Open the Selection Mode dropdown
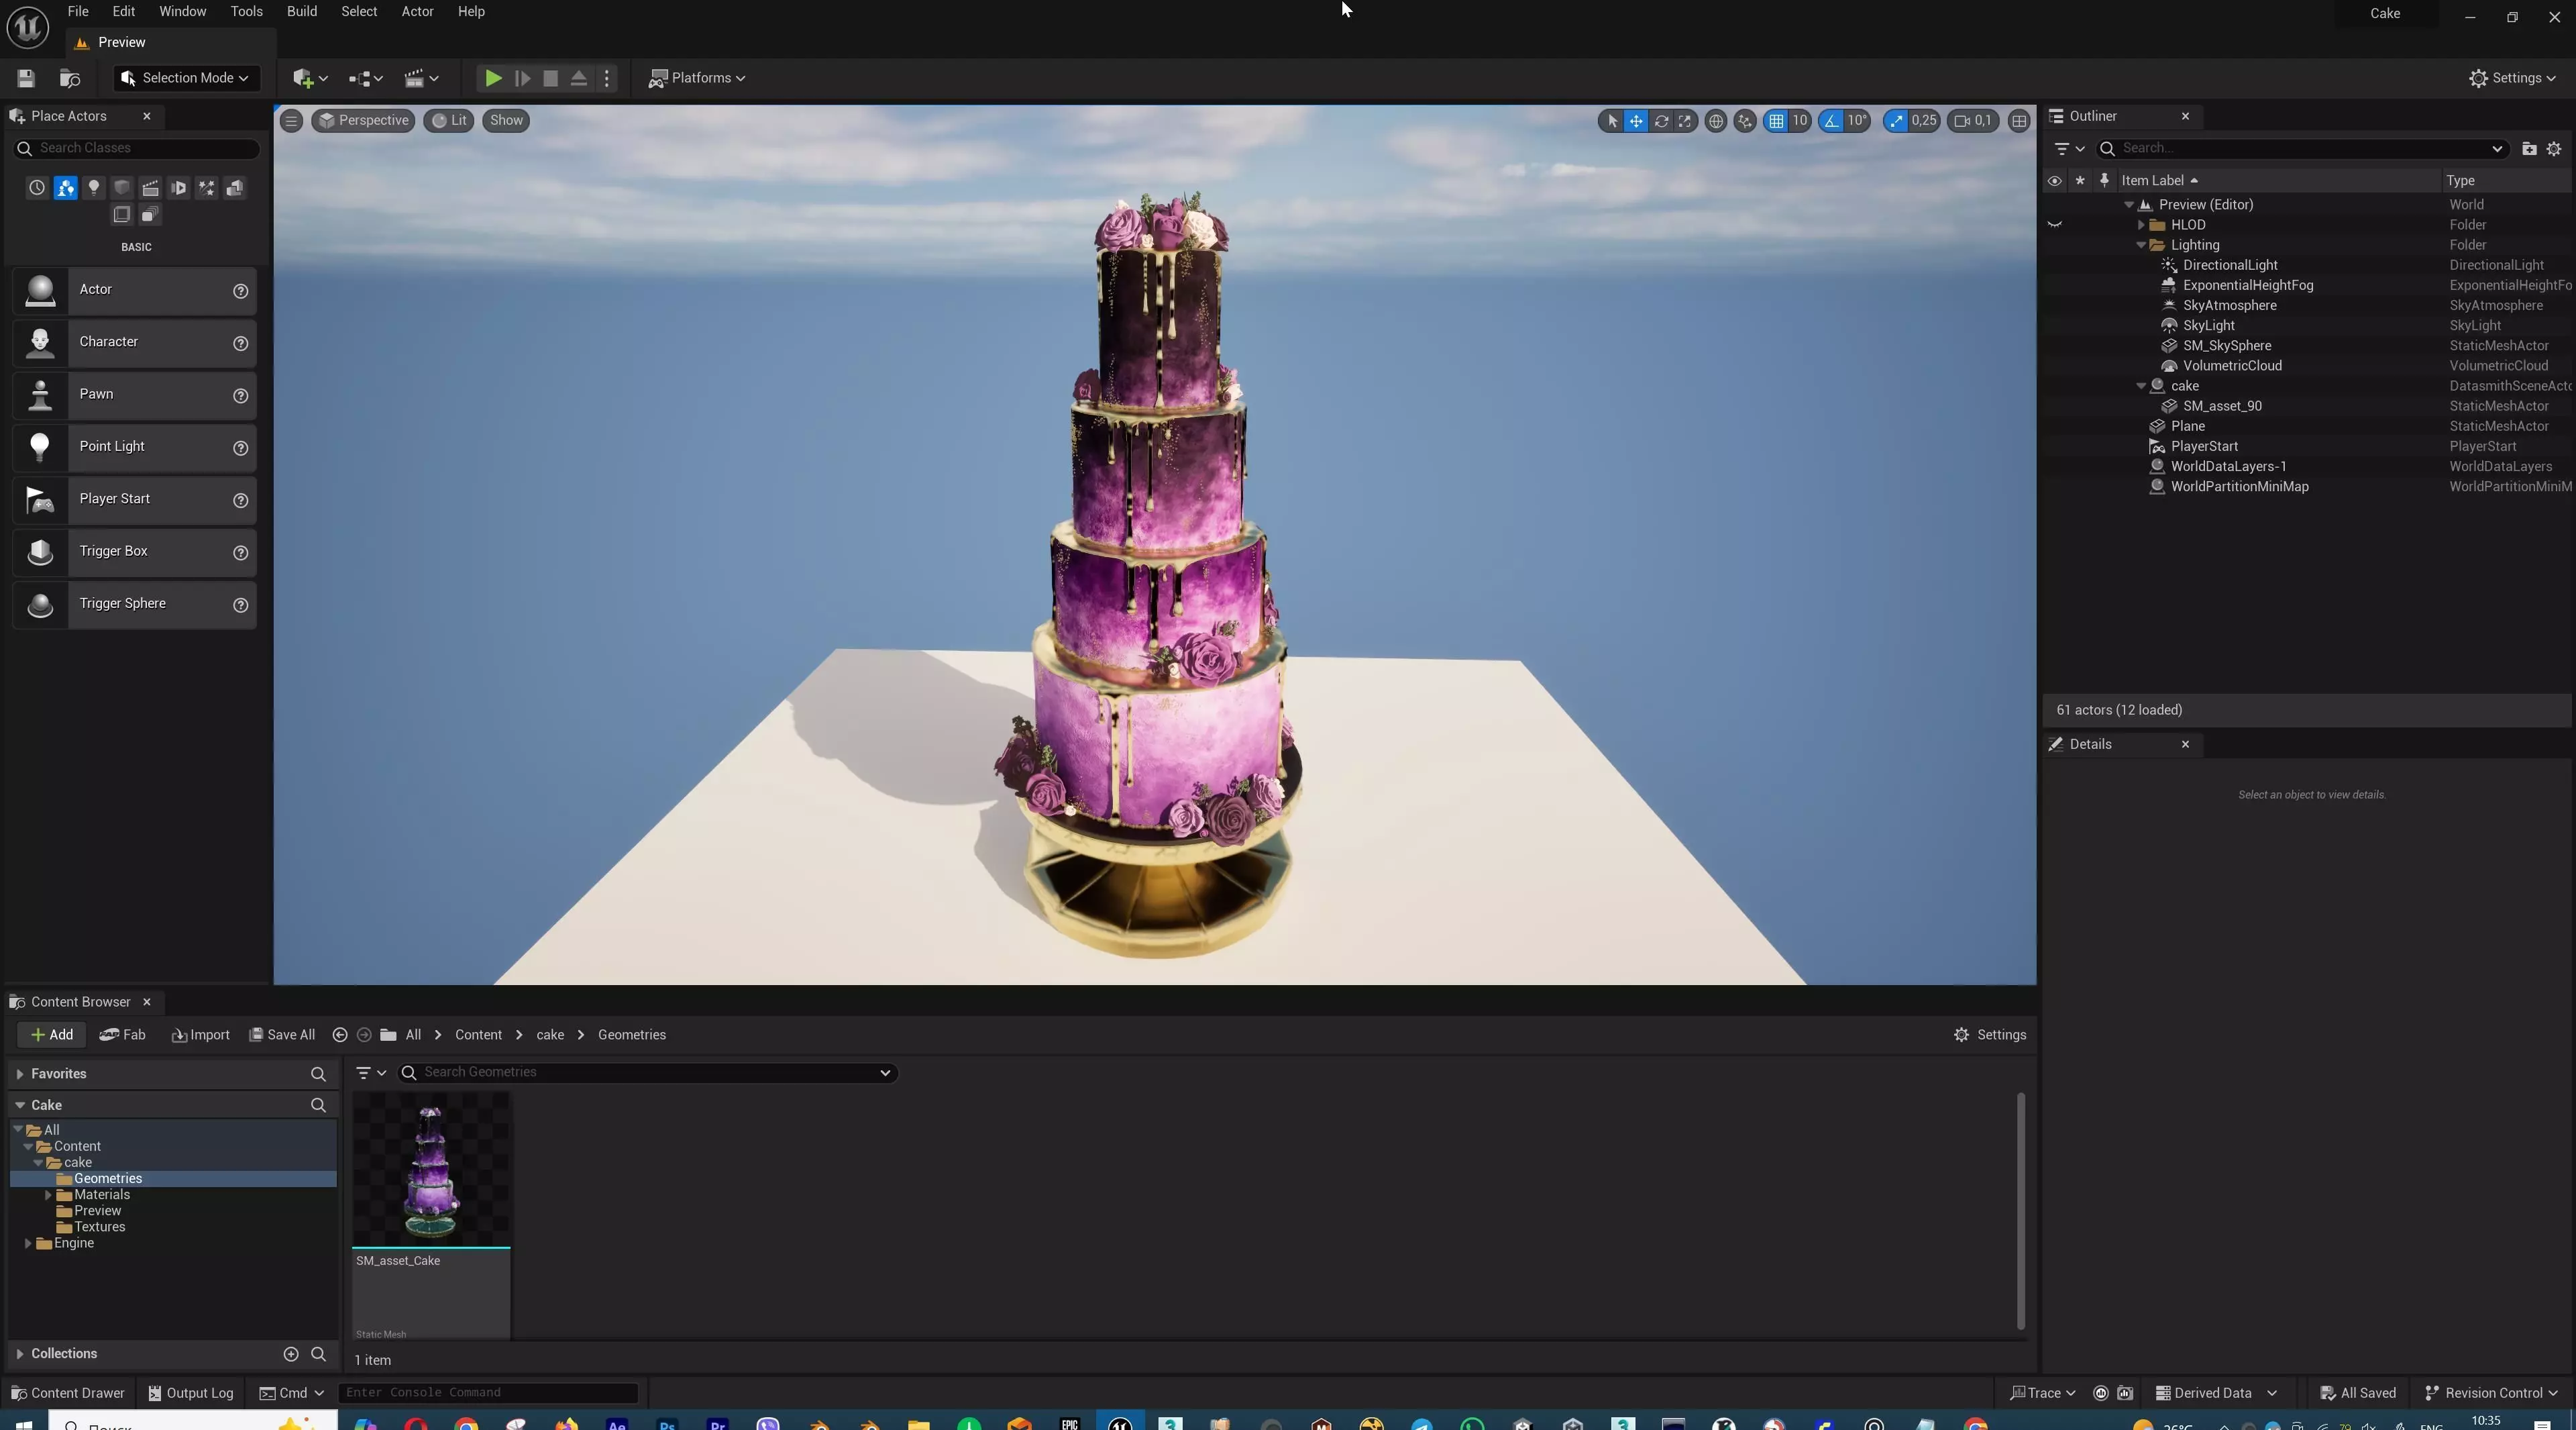This screenshot has width=2576, height=1430. [x=186, y=78]
